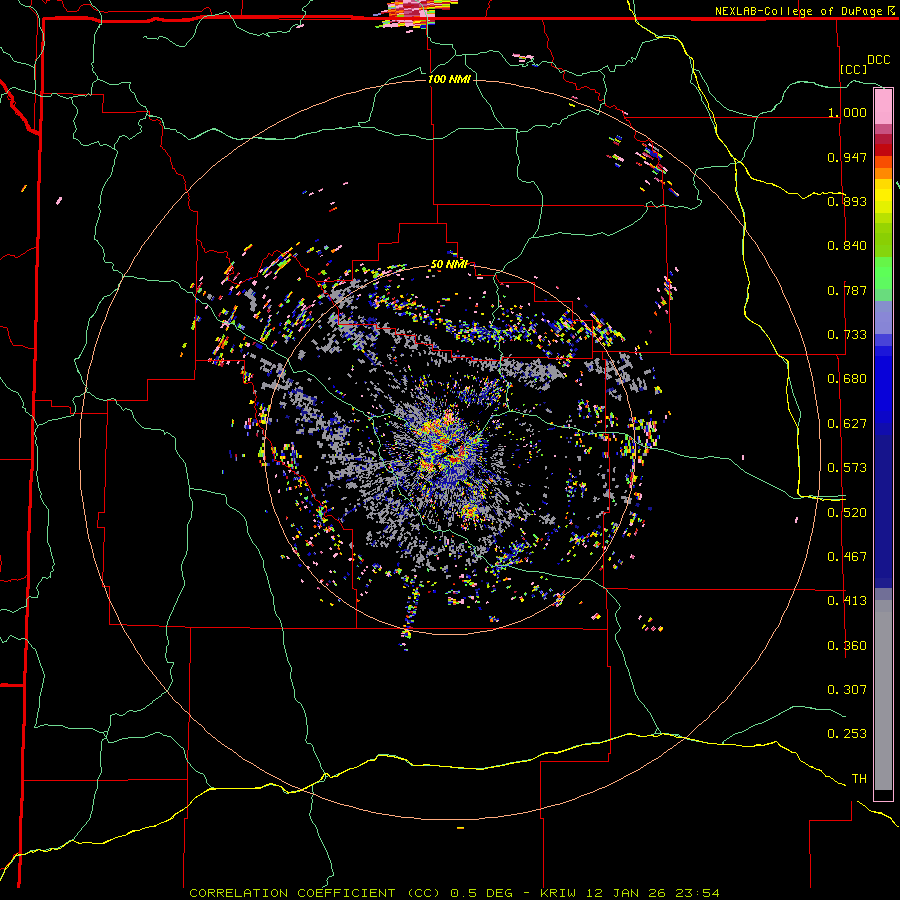Select the 0.733 scale value
This screenshot has width=900, height=900.
[x=847, y=335]
